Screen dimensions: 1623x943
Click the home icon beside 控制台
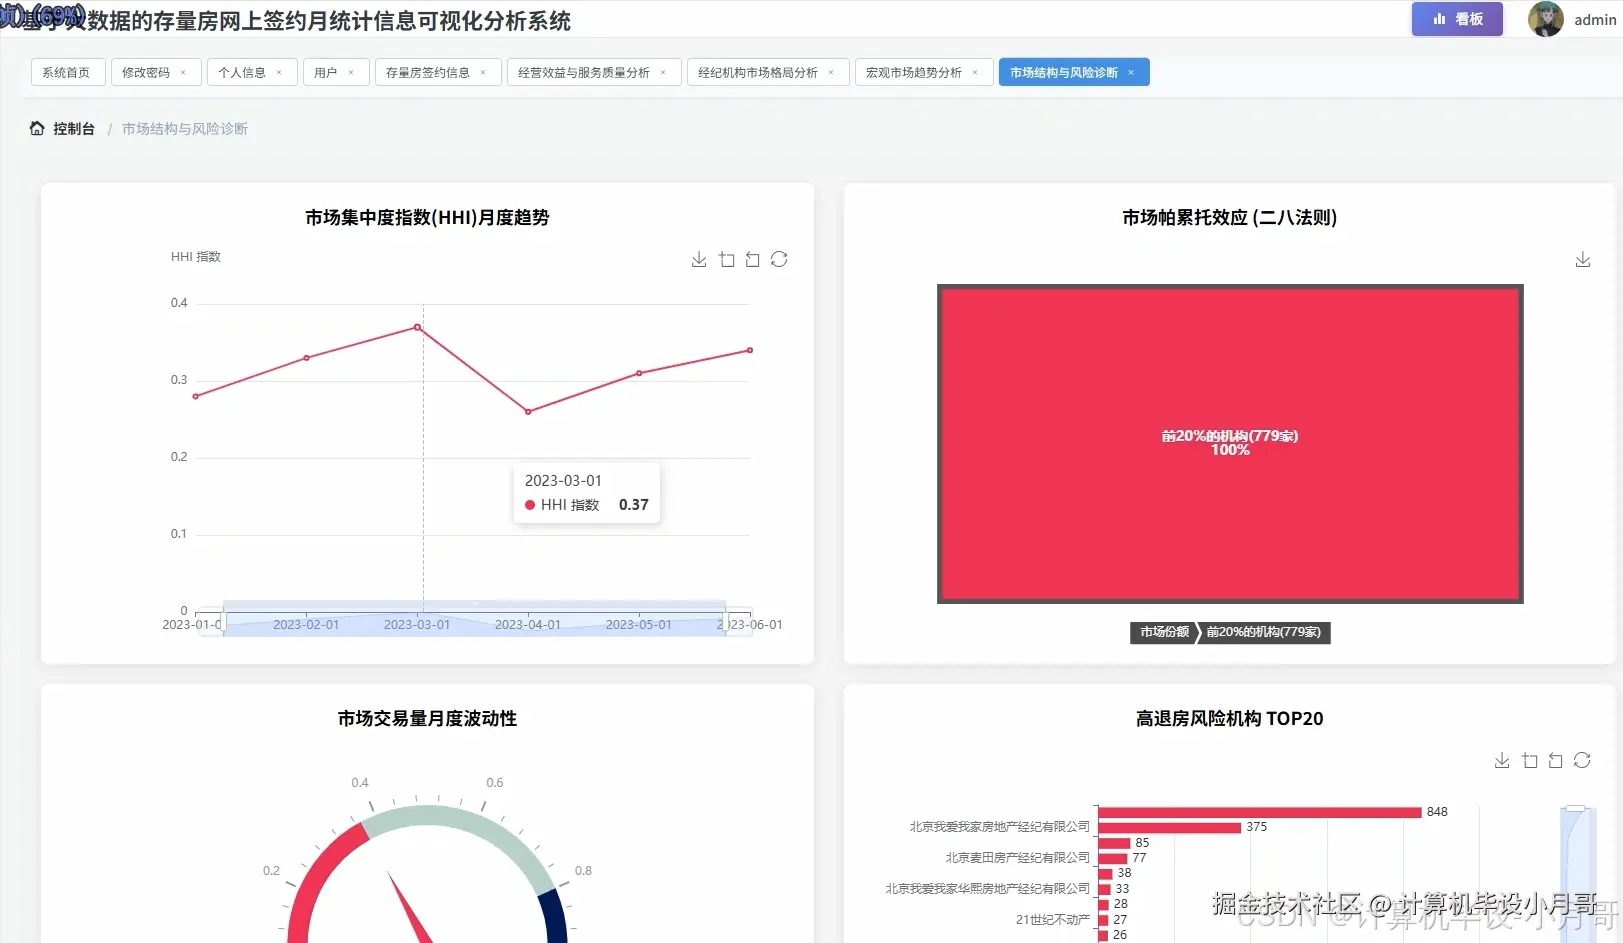pos(36,128)
